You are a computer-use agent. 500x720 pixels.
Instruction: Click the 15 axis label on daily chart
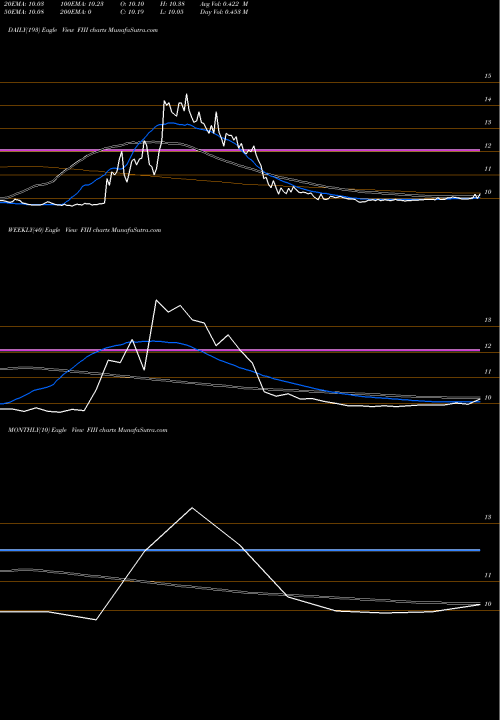point(488,76)
